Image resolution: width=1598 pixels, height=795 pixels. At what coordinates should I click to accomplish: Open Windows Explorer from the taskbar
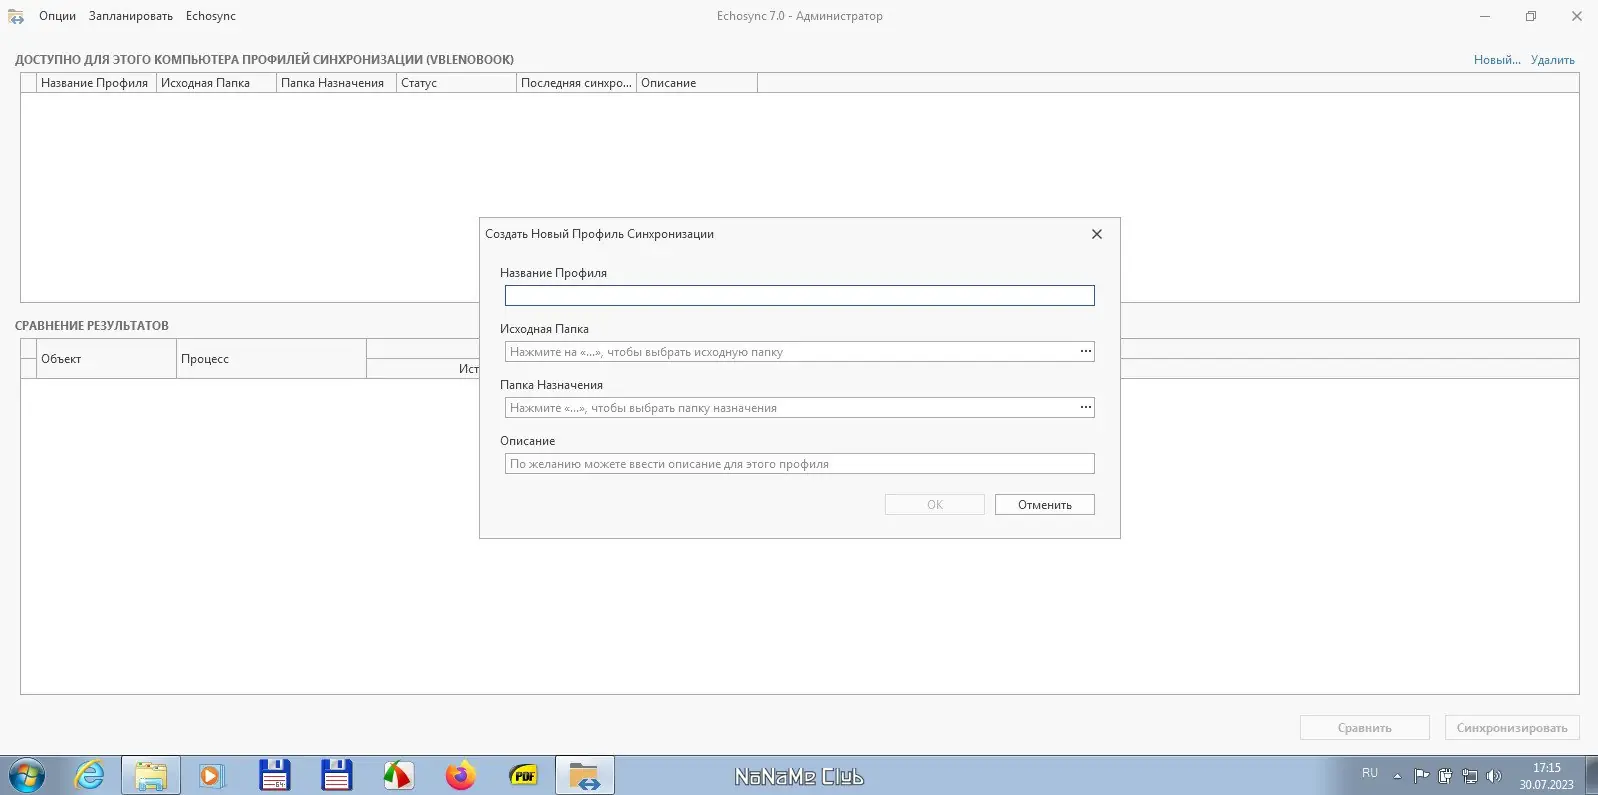(x=151, y=776)
